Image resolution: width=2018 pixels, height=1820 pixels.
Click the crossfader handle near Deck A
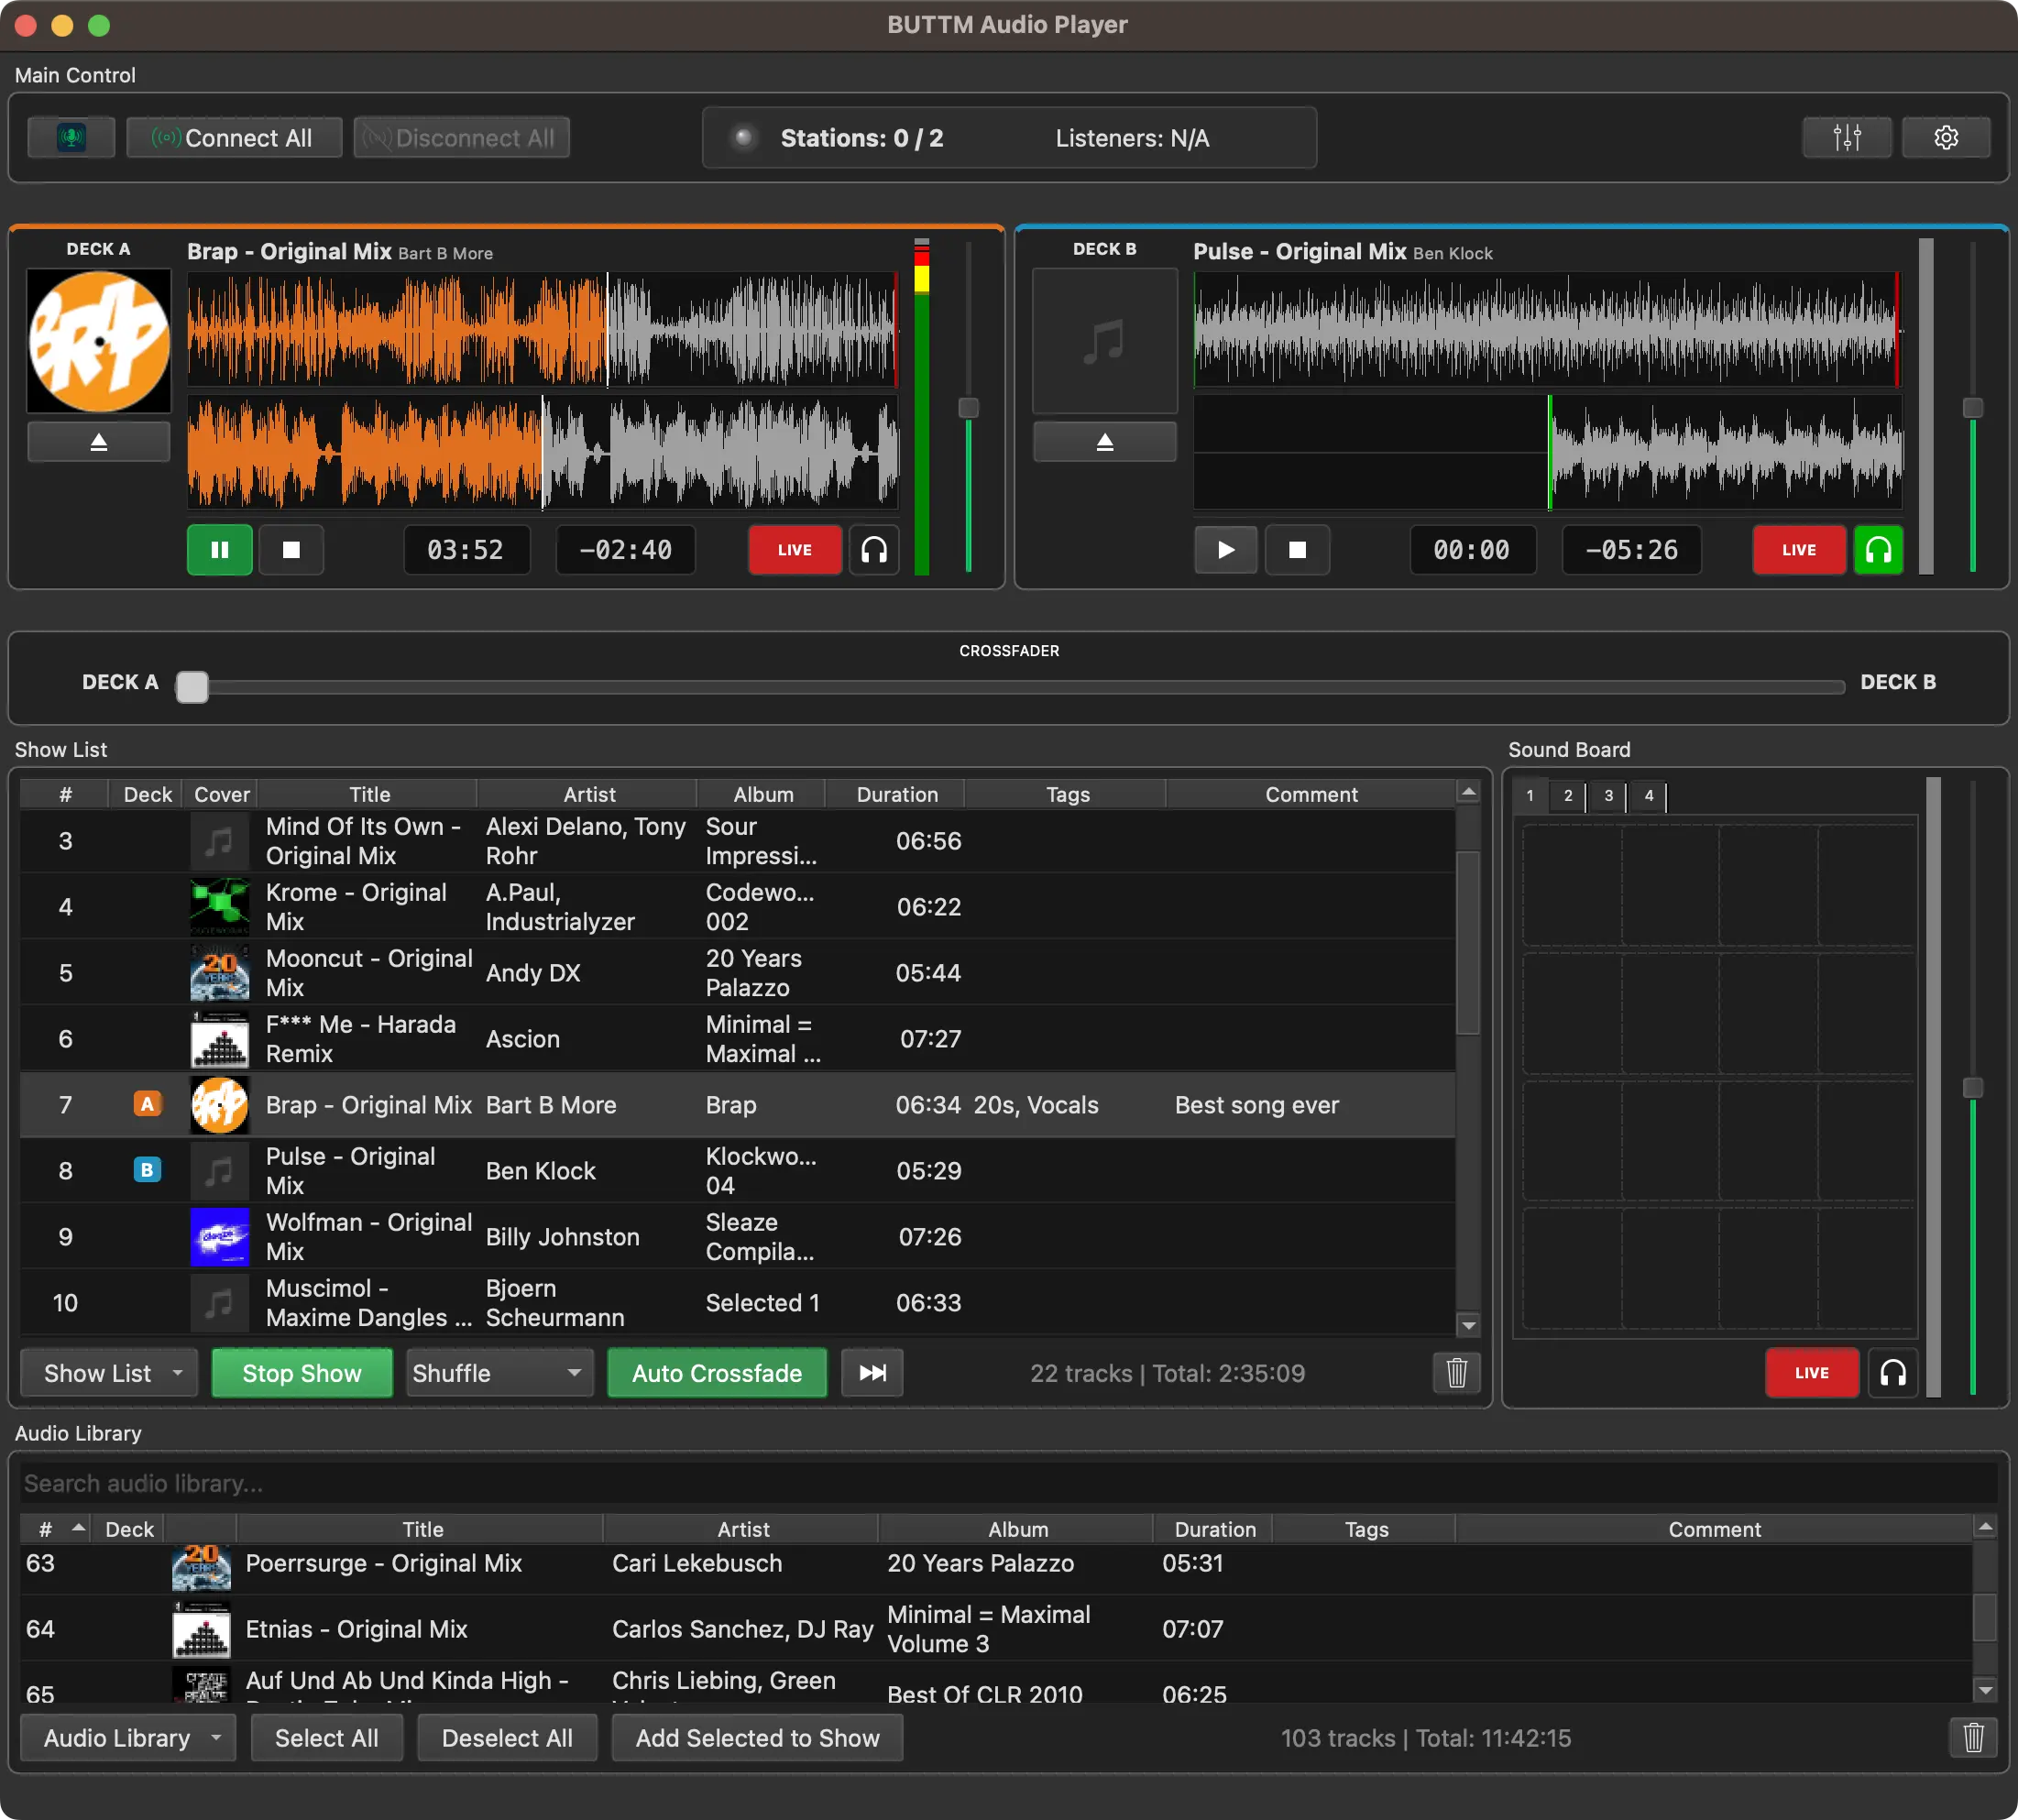192,686
